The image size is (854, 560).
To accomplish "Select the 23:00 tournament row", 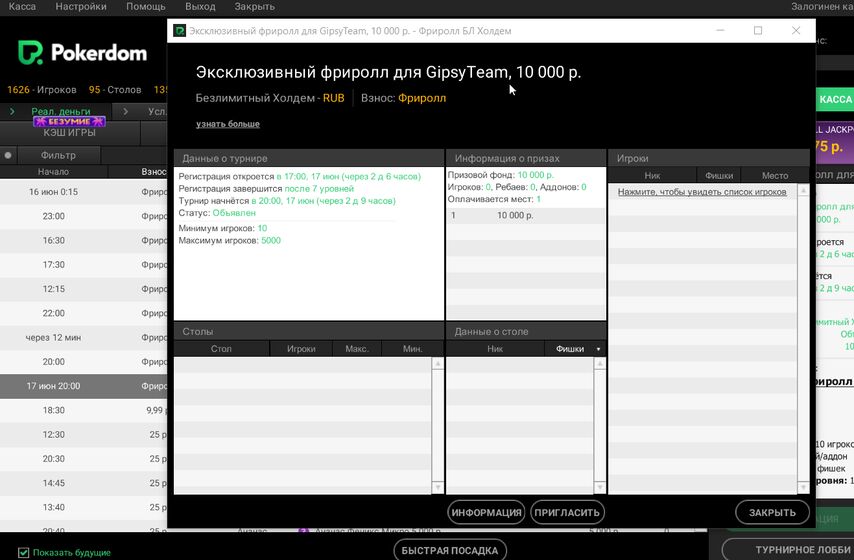I will 83,216.
